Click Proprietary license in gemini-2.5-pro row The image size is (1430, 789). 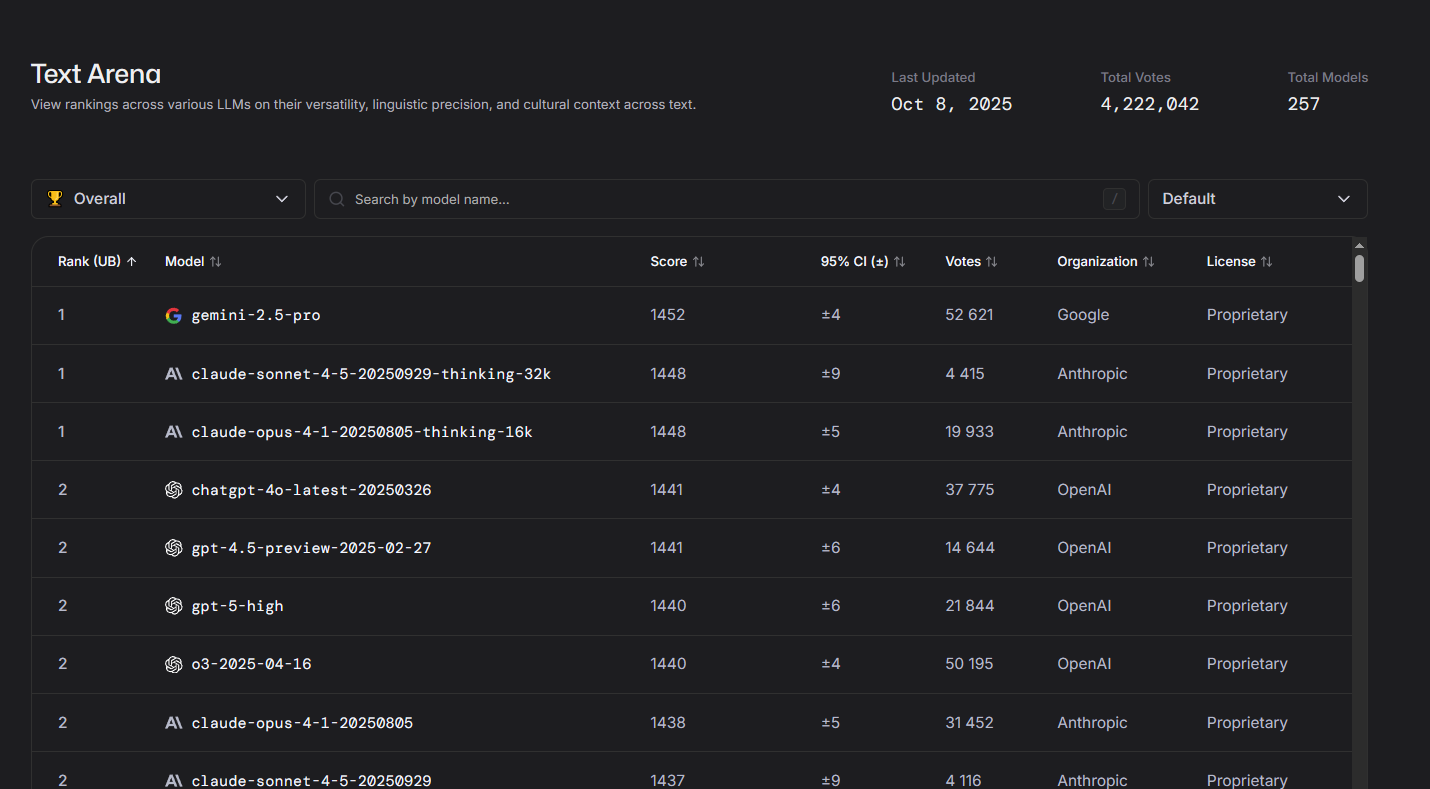point(1247,315)
